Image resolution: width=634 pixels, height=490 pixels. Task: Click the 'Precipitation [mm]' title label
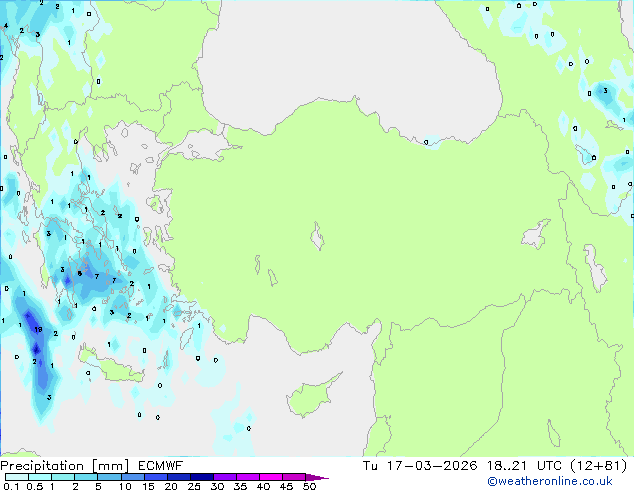click(65, 466)
